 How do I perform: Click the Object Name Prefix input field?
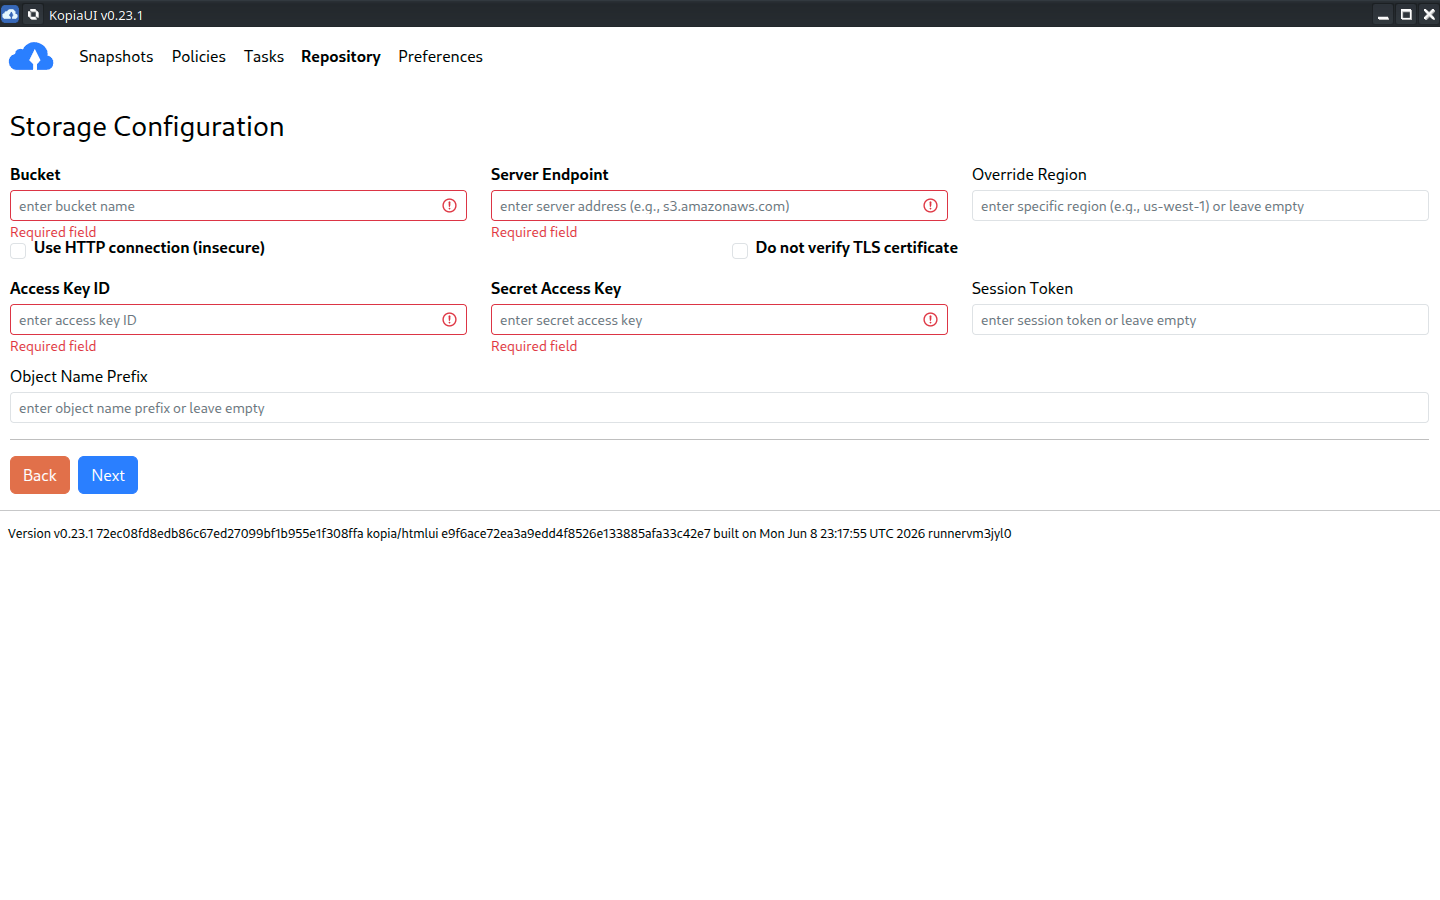(x=719, y=408)
